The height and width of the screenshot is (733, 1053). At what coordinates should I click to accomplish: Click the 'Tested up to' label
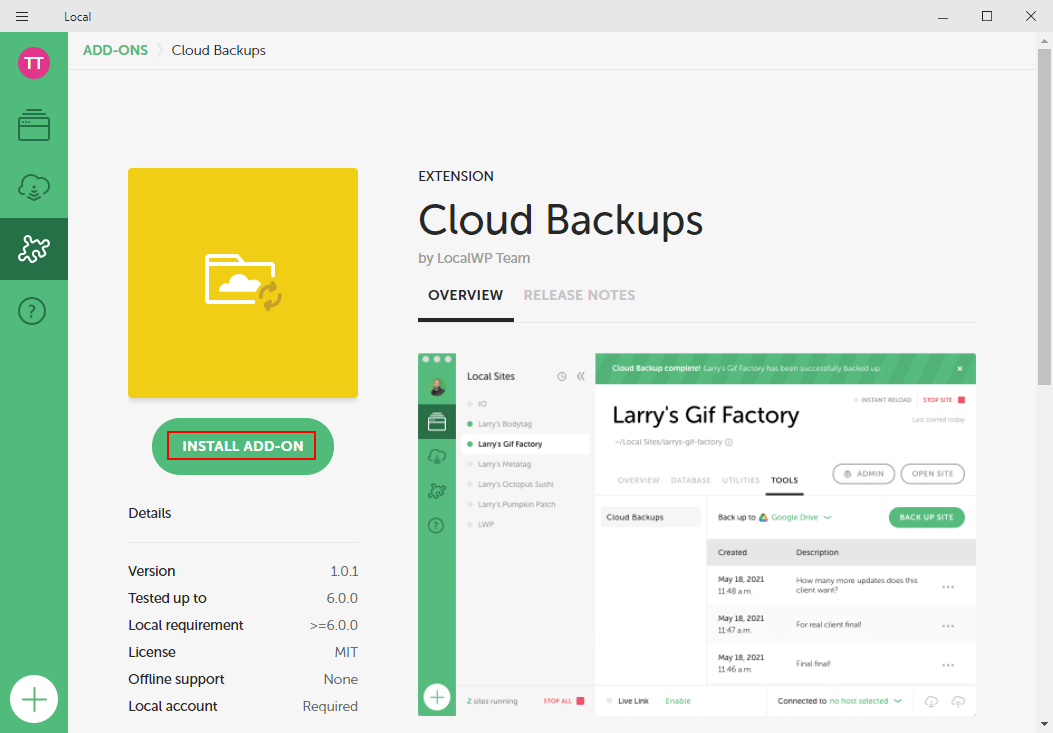pos(167,598)
